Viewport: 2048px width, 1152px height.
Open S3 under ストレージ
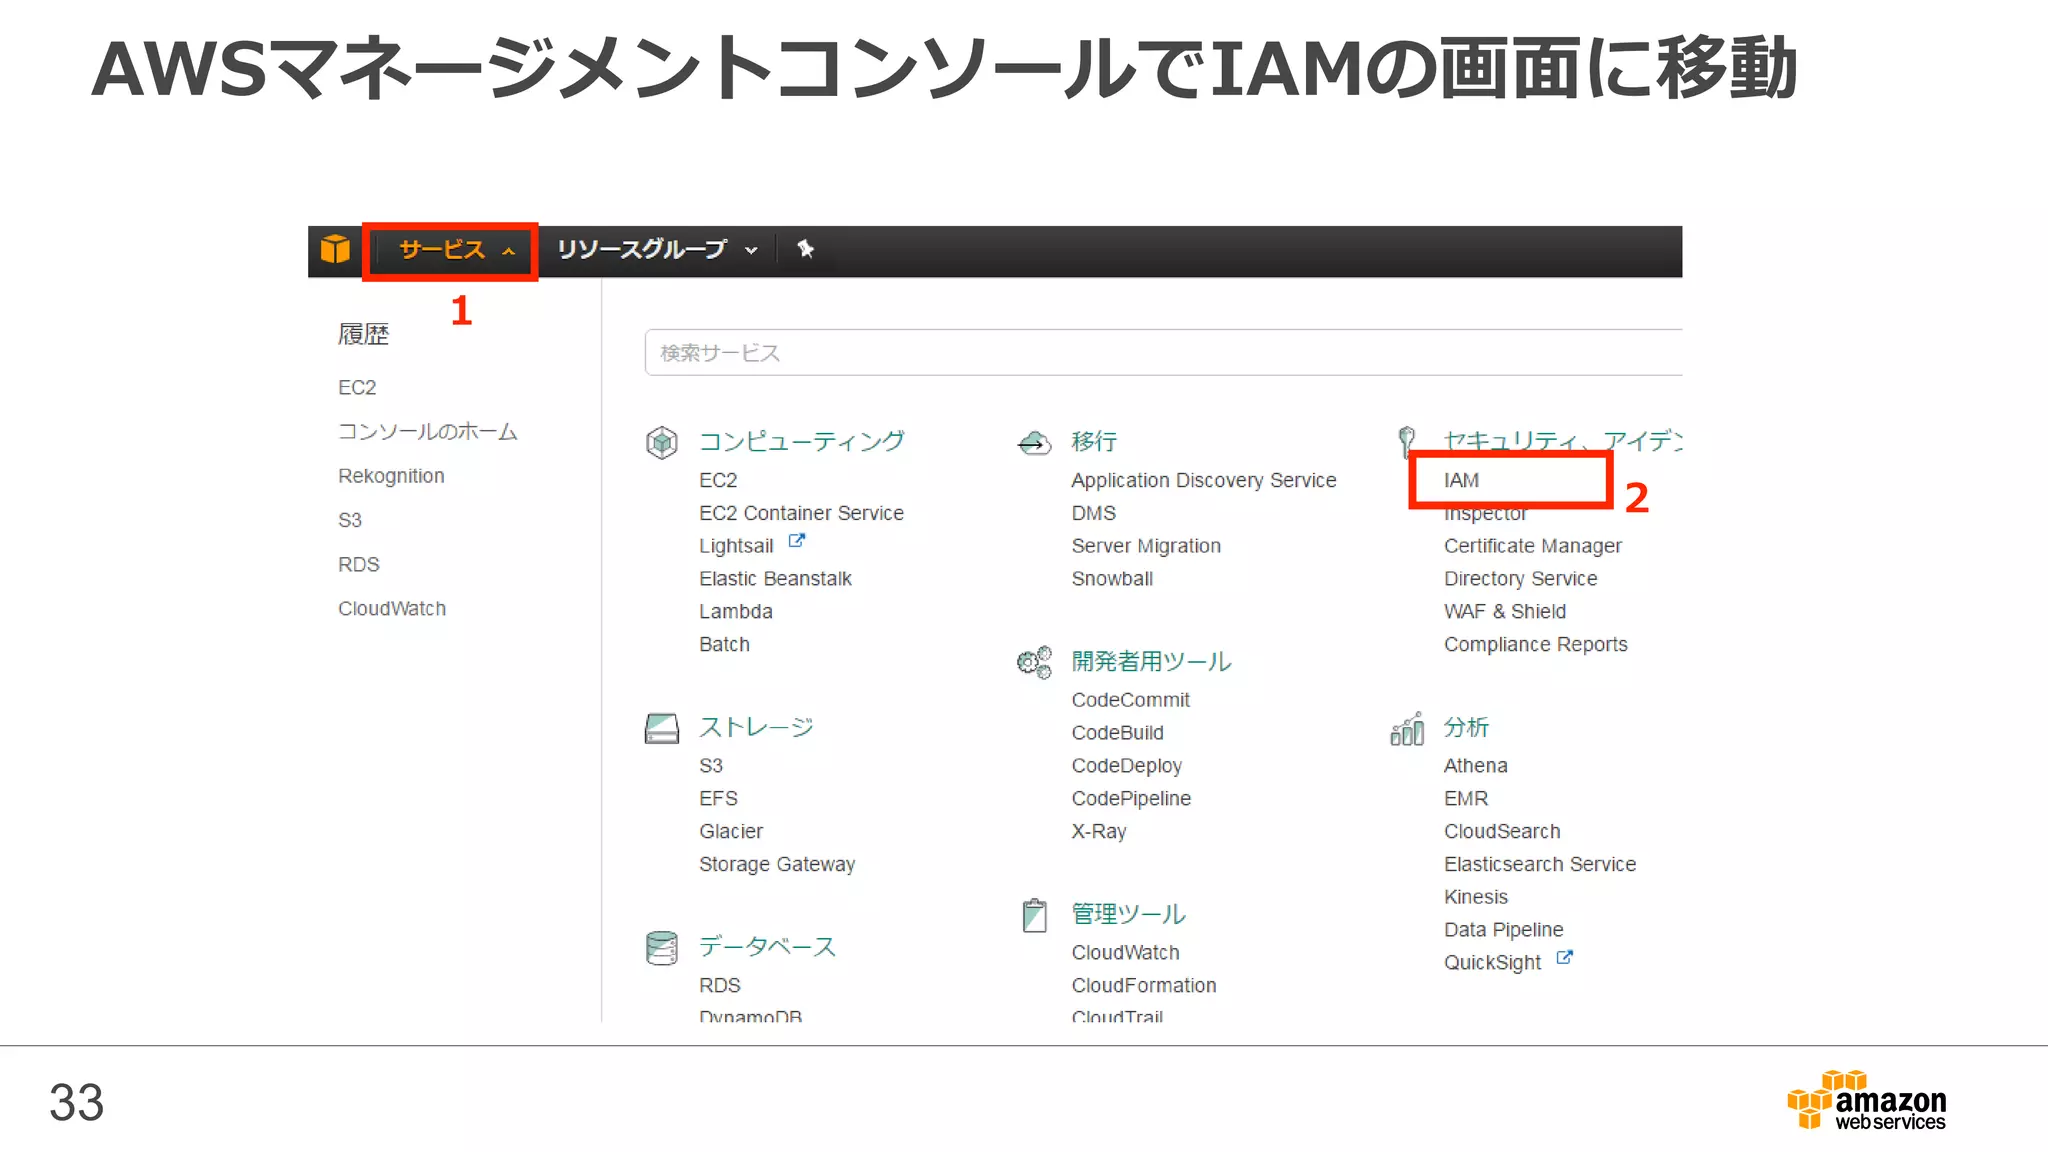point(711,766)
